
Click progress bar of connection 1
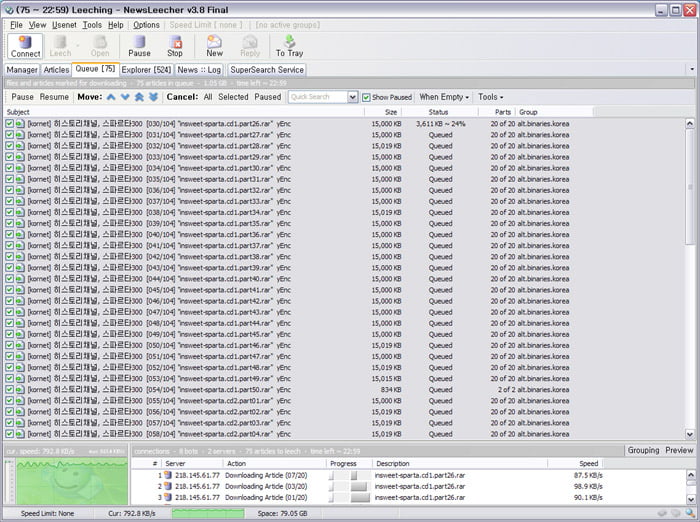pos(350,475)
